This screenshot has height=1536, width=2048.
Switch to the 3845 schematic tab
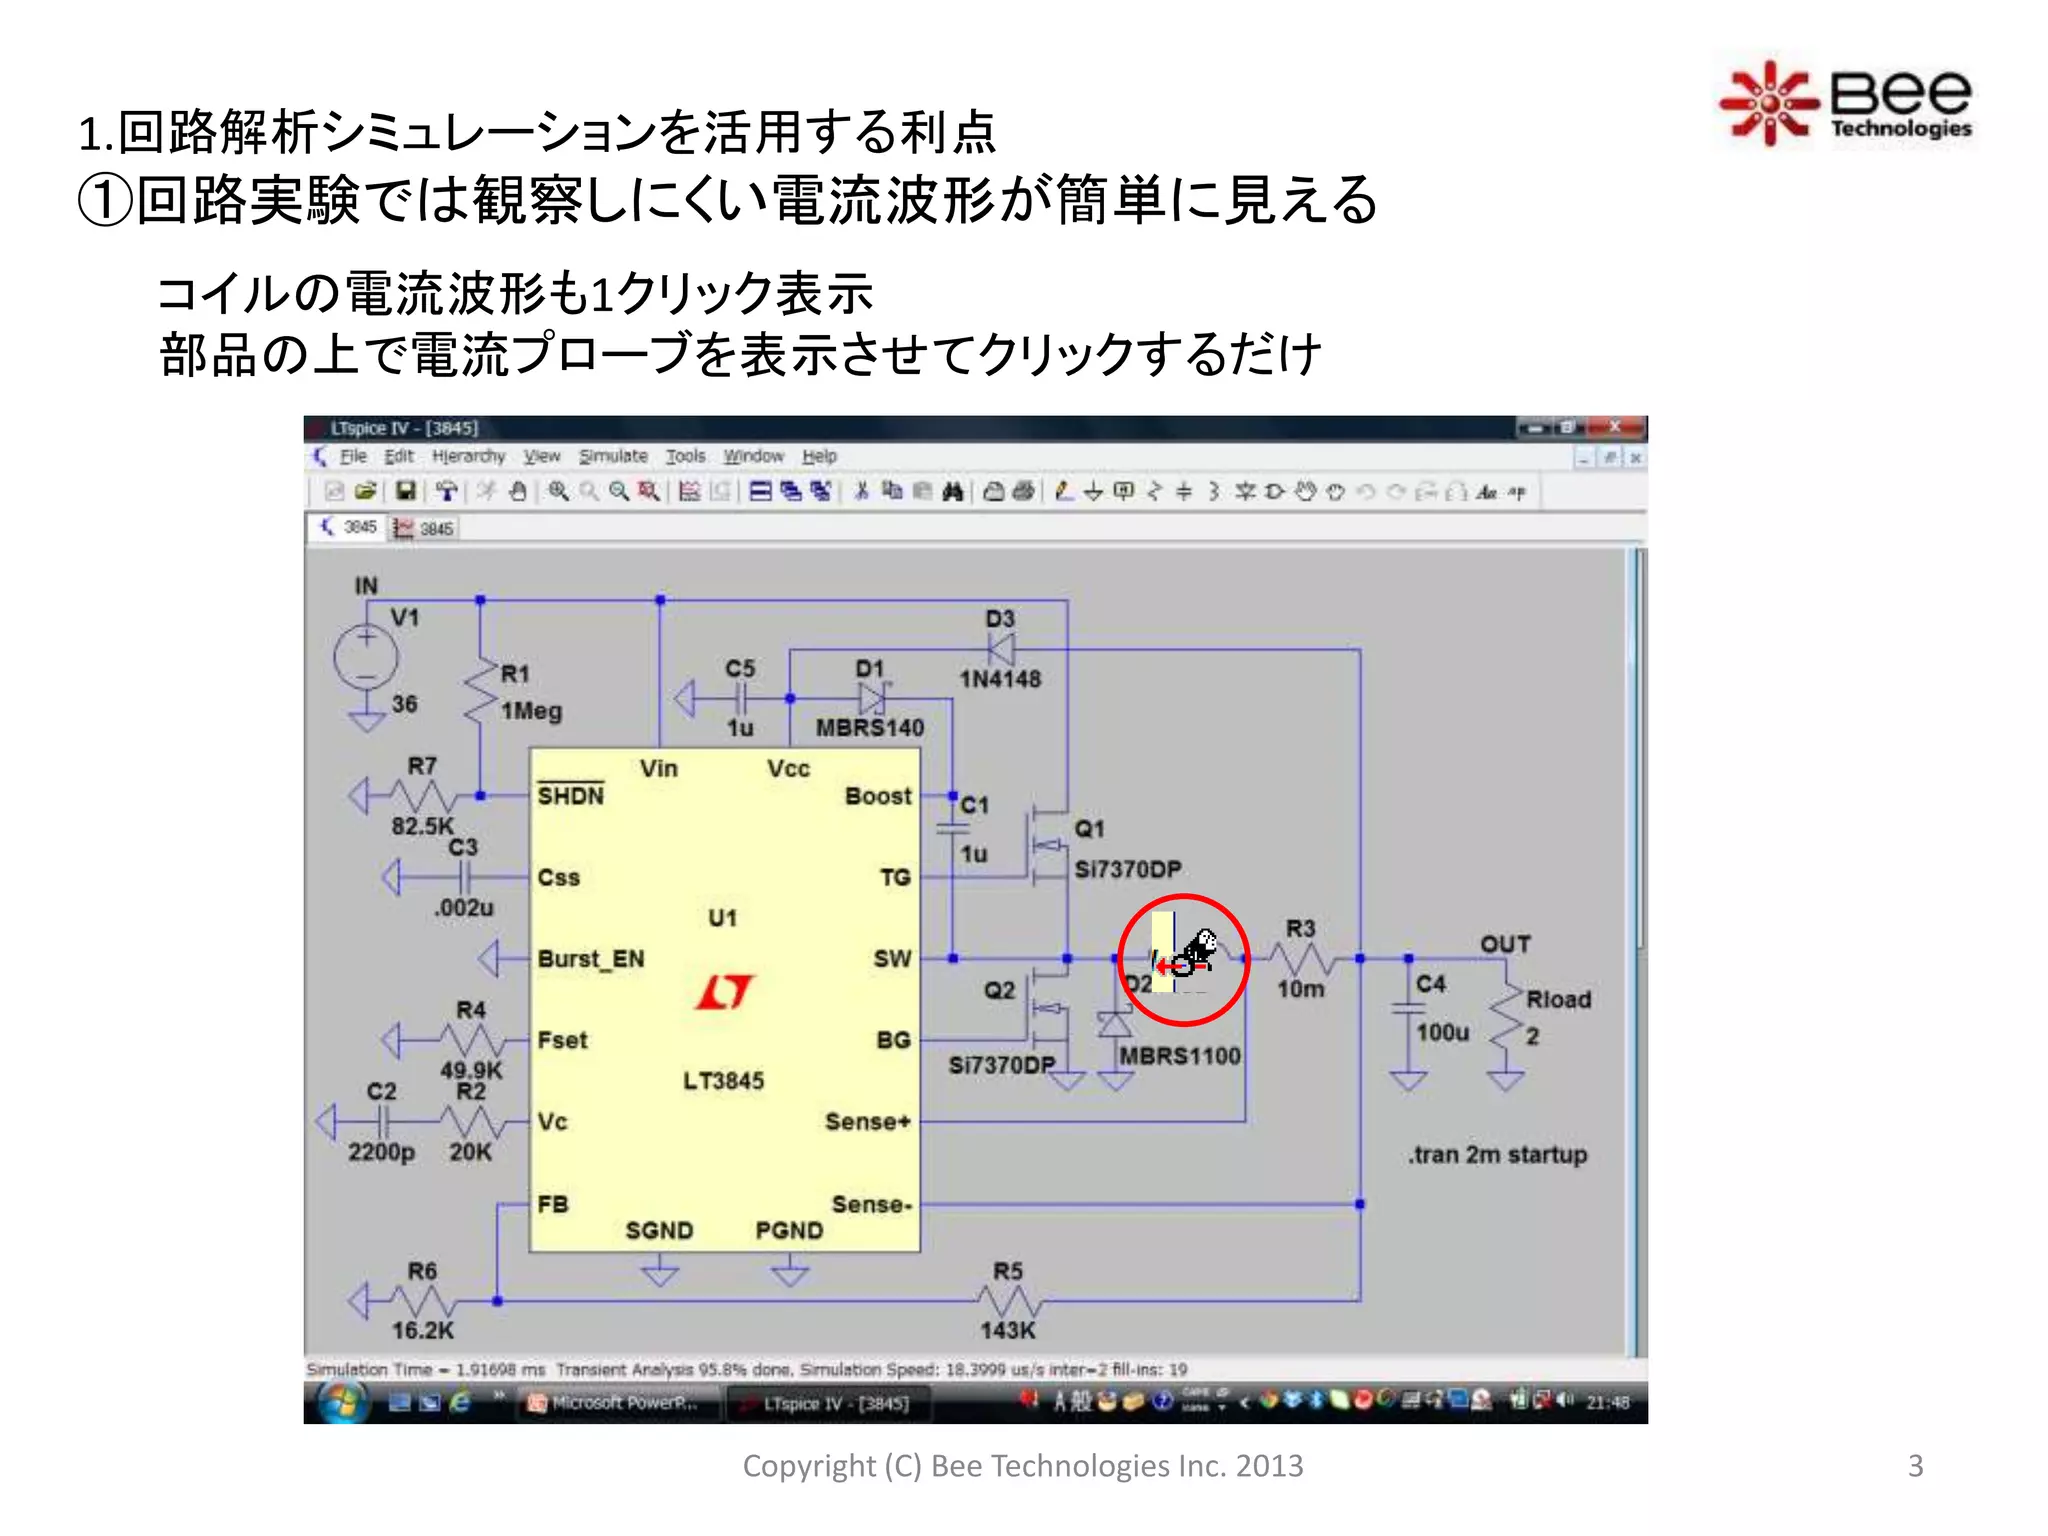tap(348, 527)
